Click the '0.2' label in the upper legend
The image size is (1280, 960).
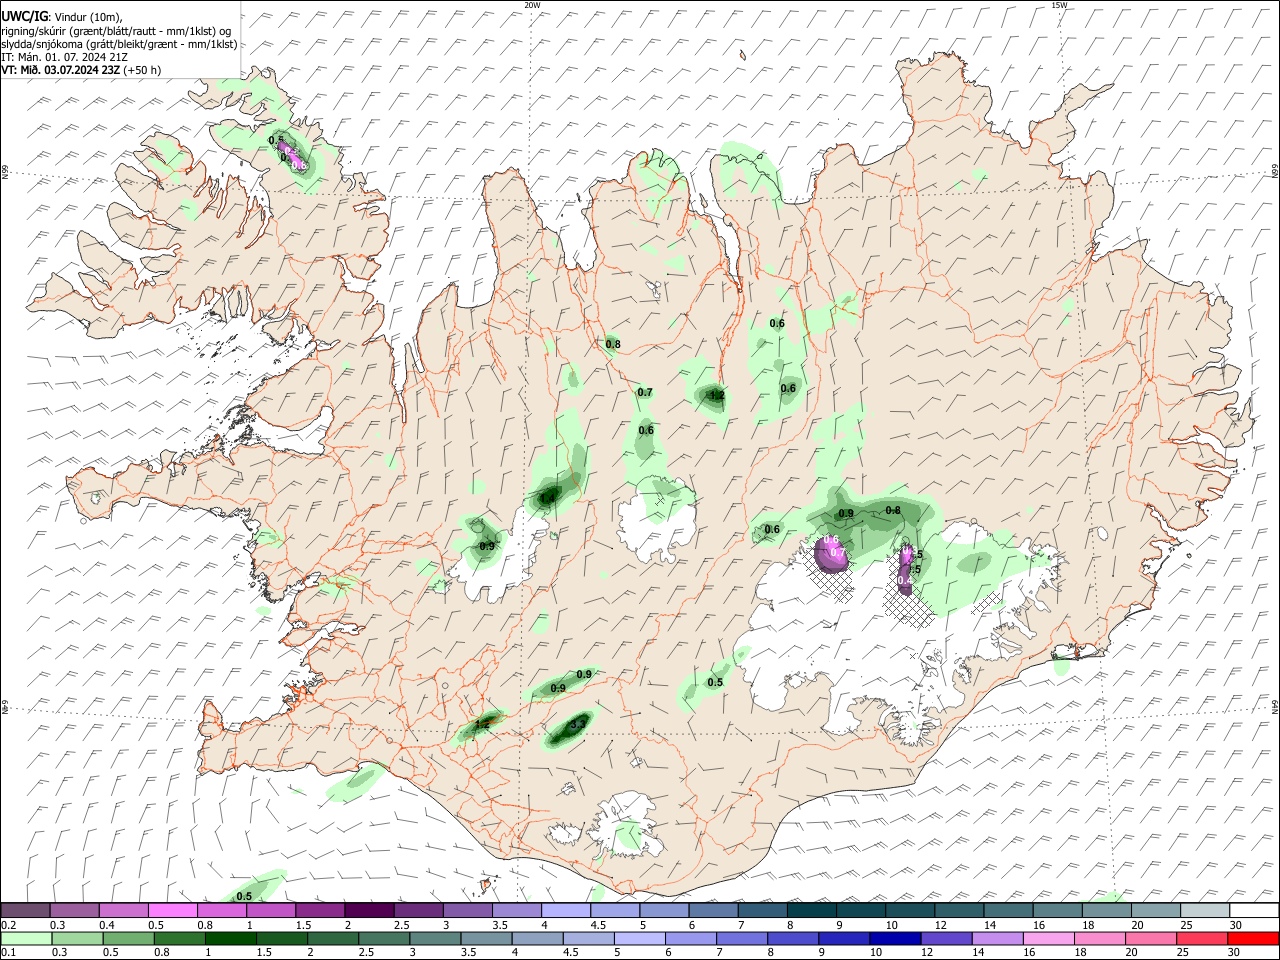(x=8, y=925)
